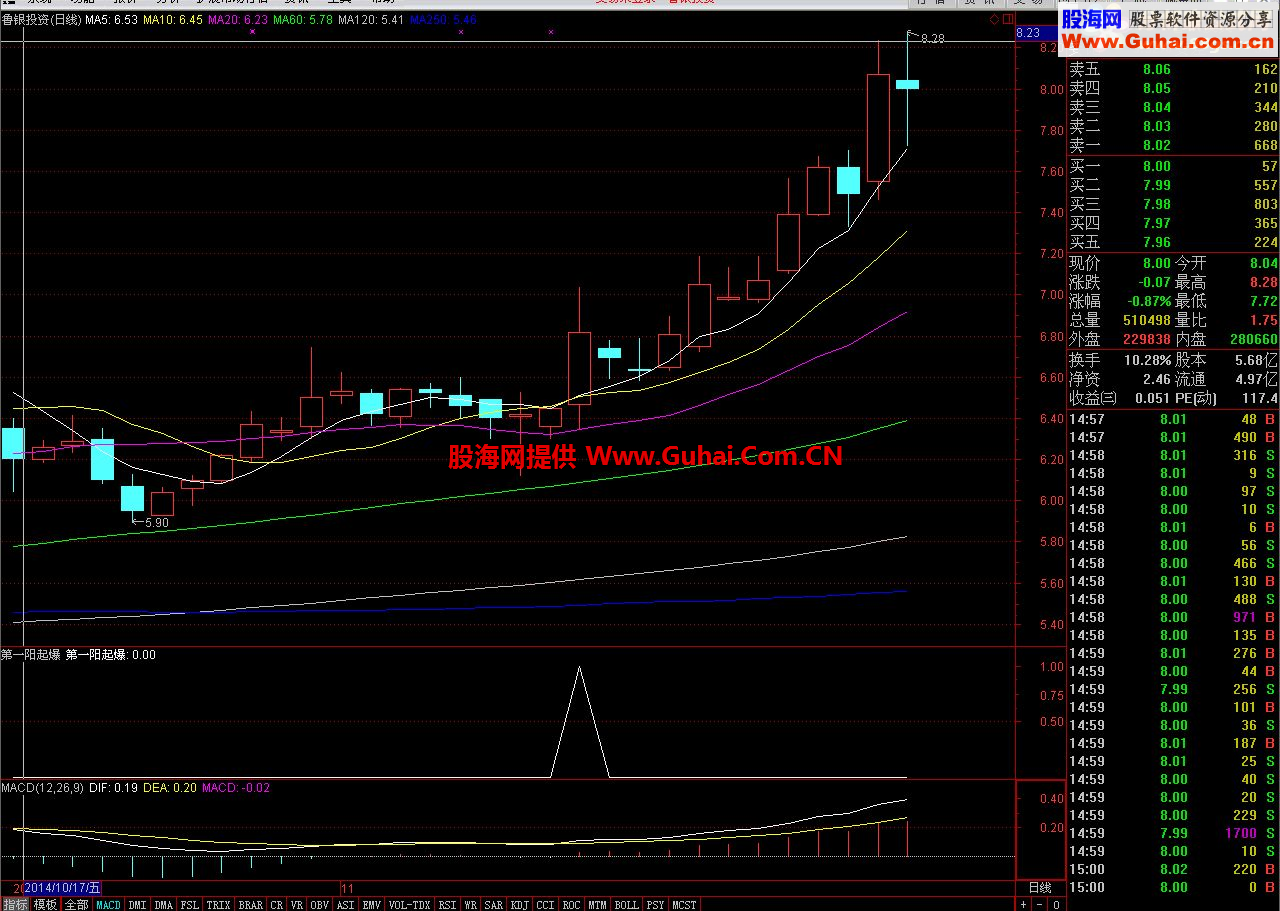
Task: Select the CCI indicator tab
Action: point(546,904)
